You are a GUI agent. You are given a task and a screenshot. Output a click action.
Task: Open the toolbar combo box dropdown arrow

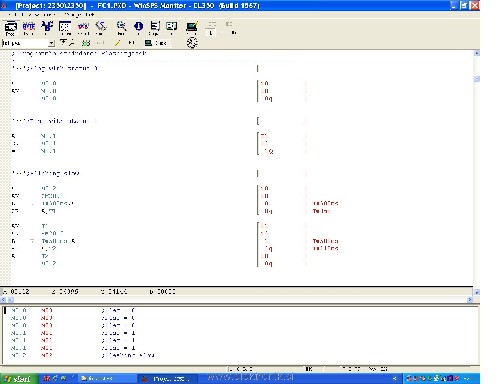tap(51, 43)
